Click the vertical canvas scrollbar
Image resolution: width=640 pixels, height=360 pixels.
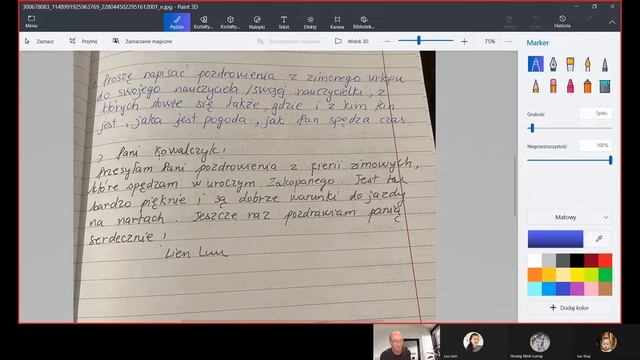515,187
